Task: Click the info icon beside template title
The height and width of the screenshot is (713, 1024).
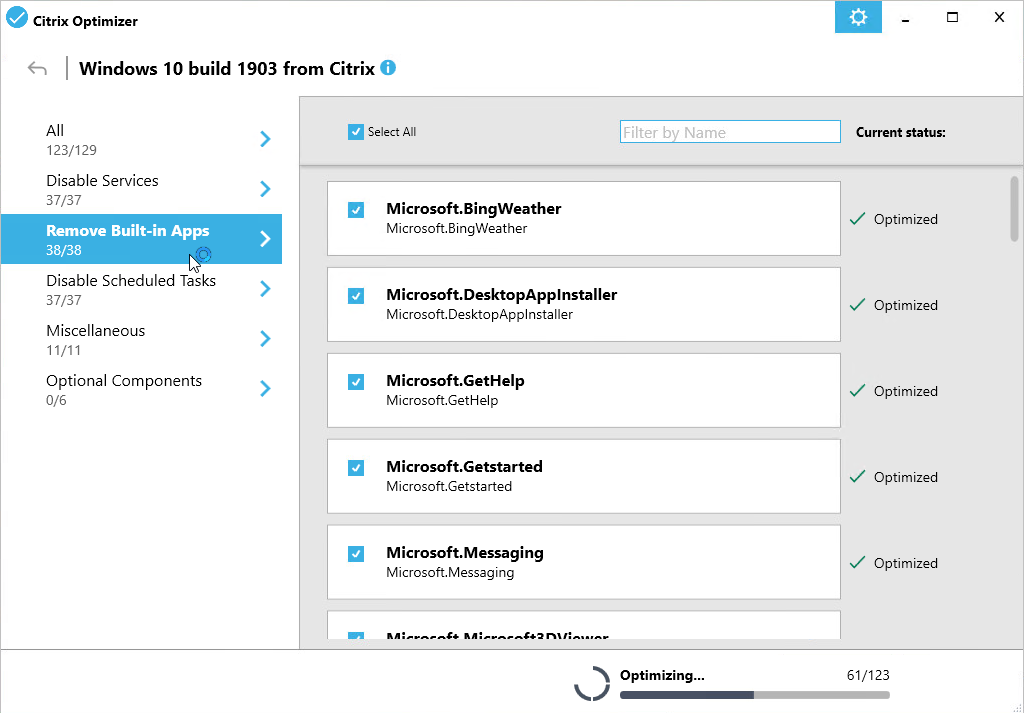Action: [x=388, y=67]
